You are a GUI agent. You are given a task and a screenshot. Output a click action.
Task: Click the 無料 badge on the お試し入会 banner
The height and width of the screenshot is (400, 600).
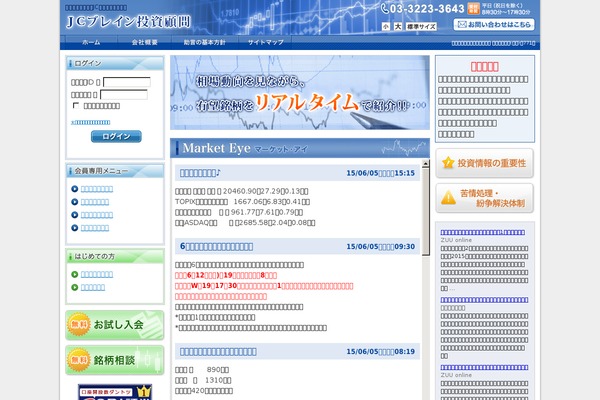click(x=79, y=325)
